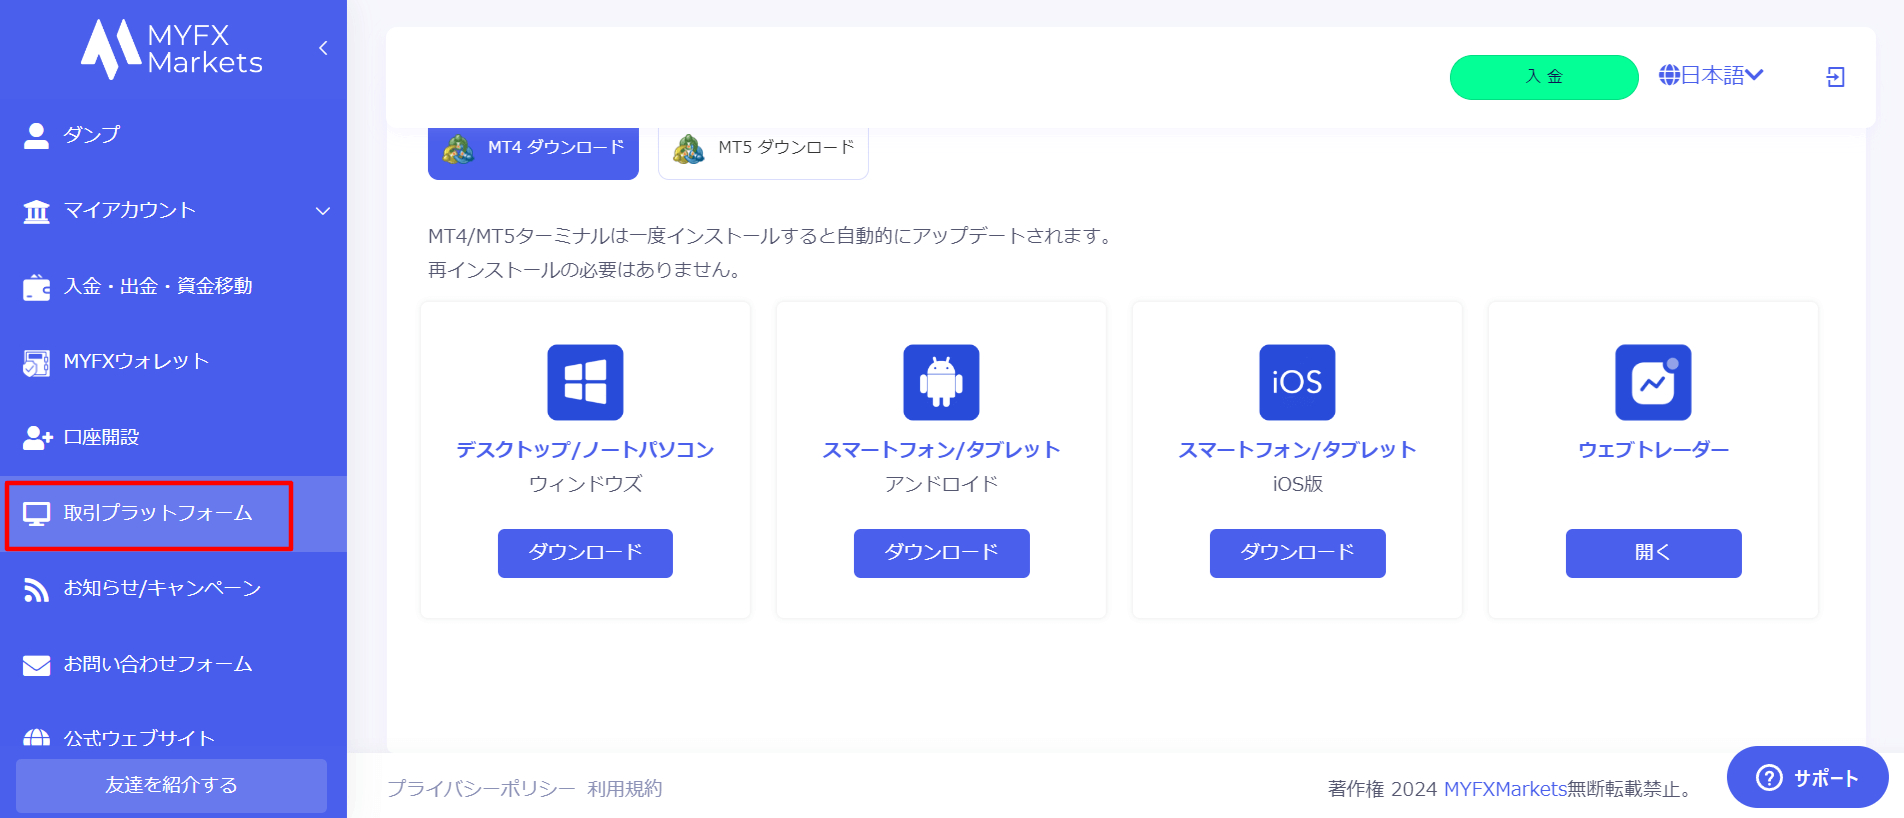Open the 利用規約 link

tap(625, 789)
